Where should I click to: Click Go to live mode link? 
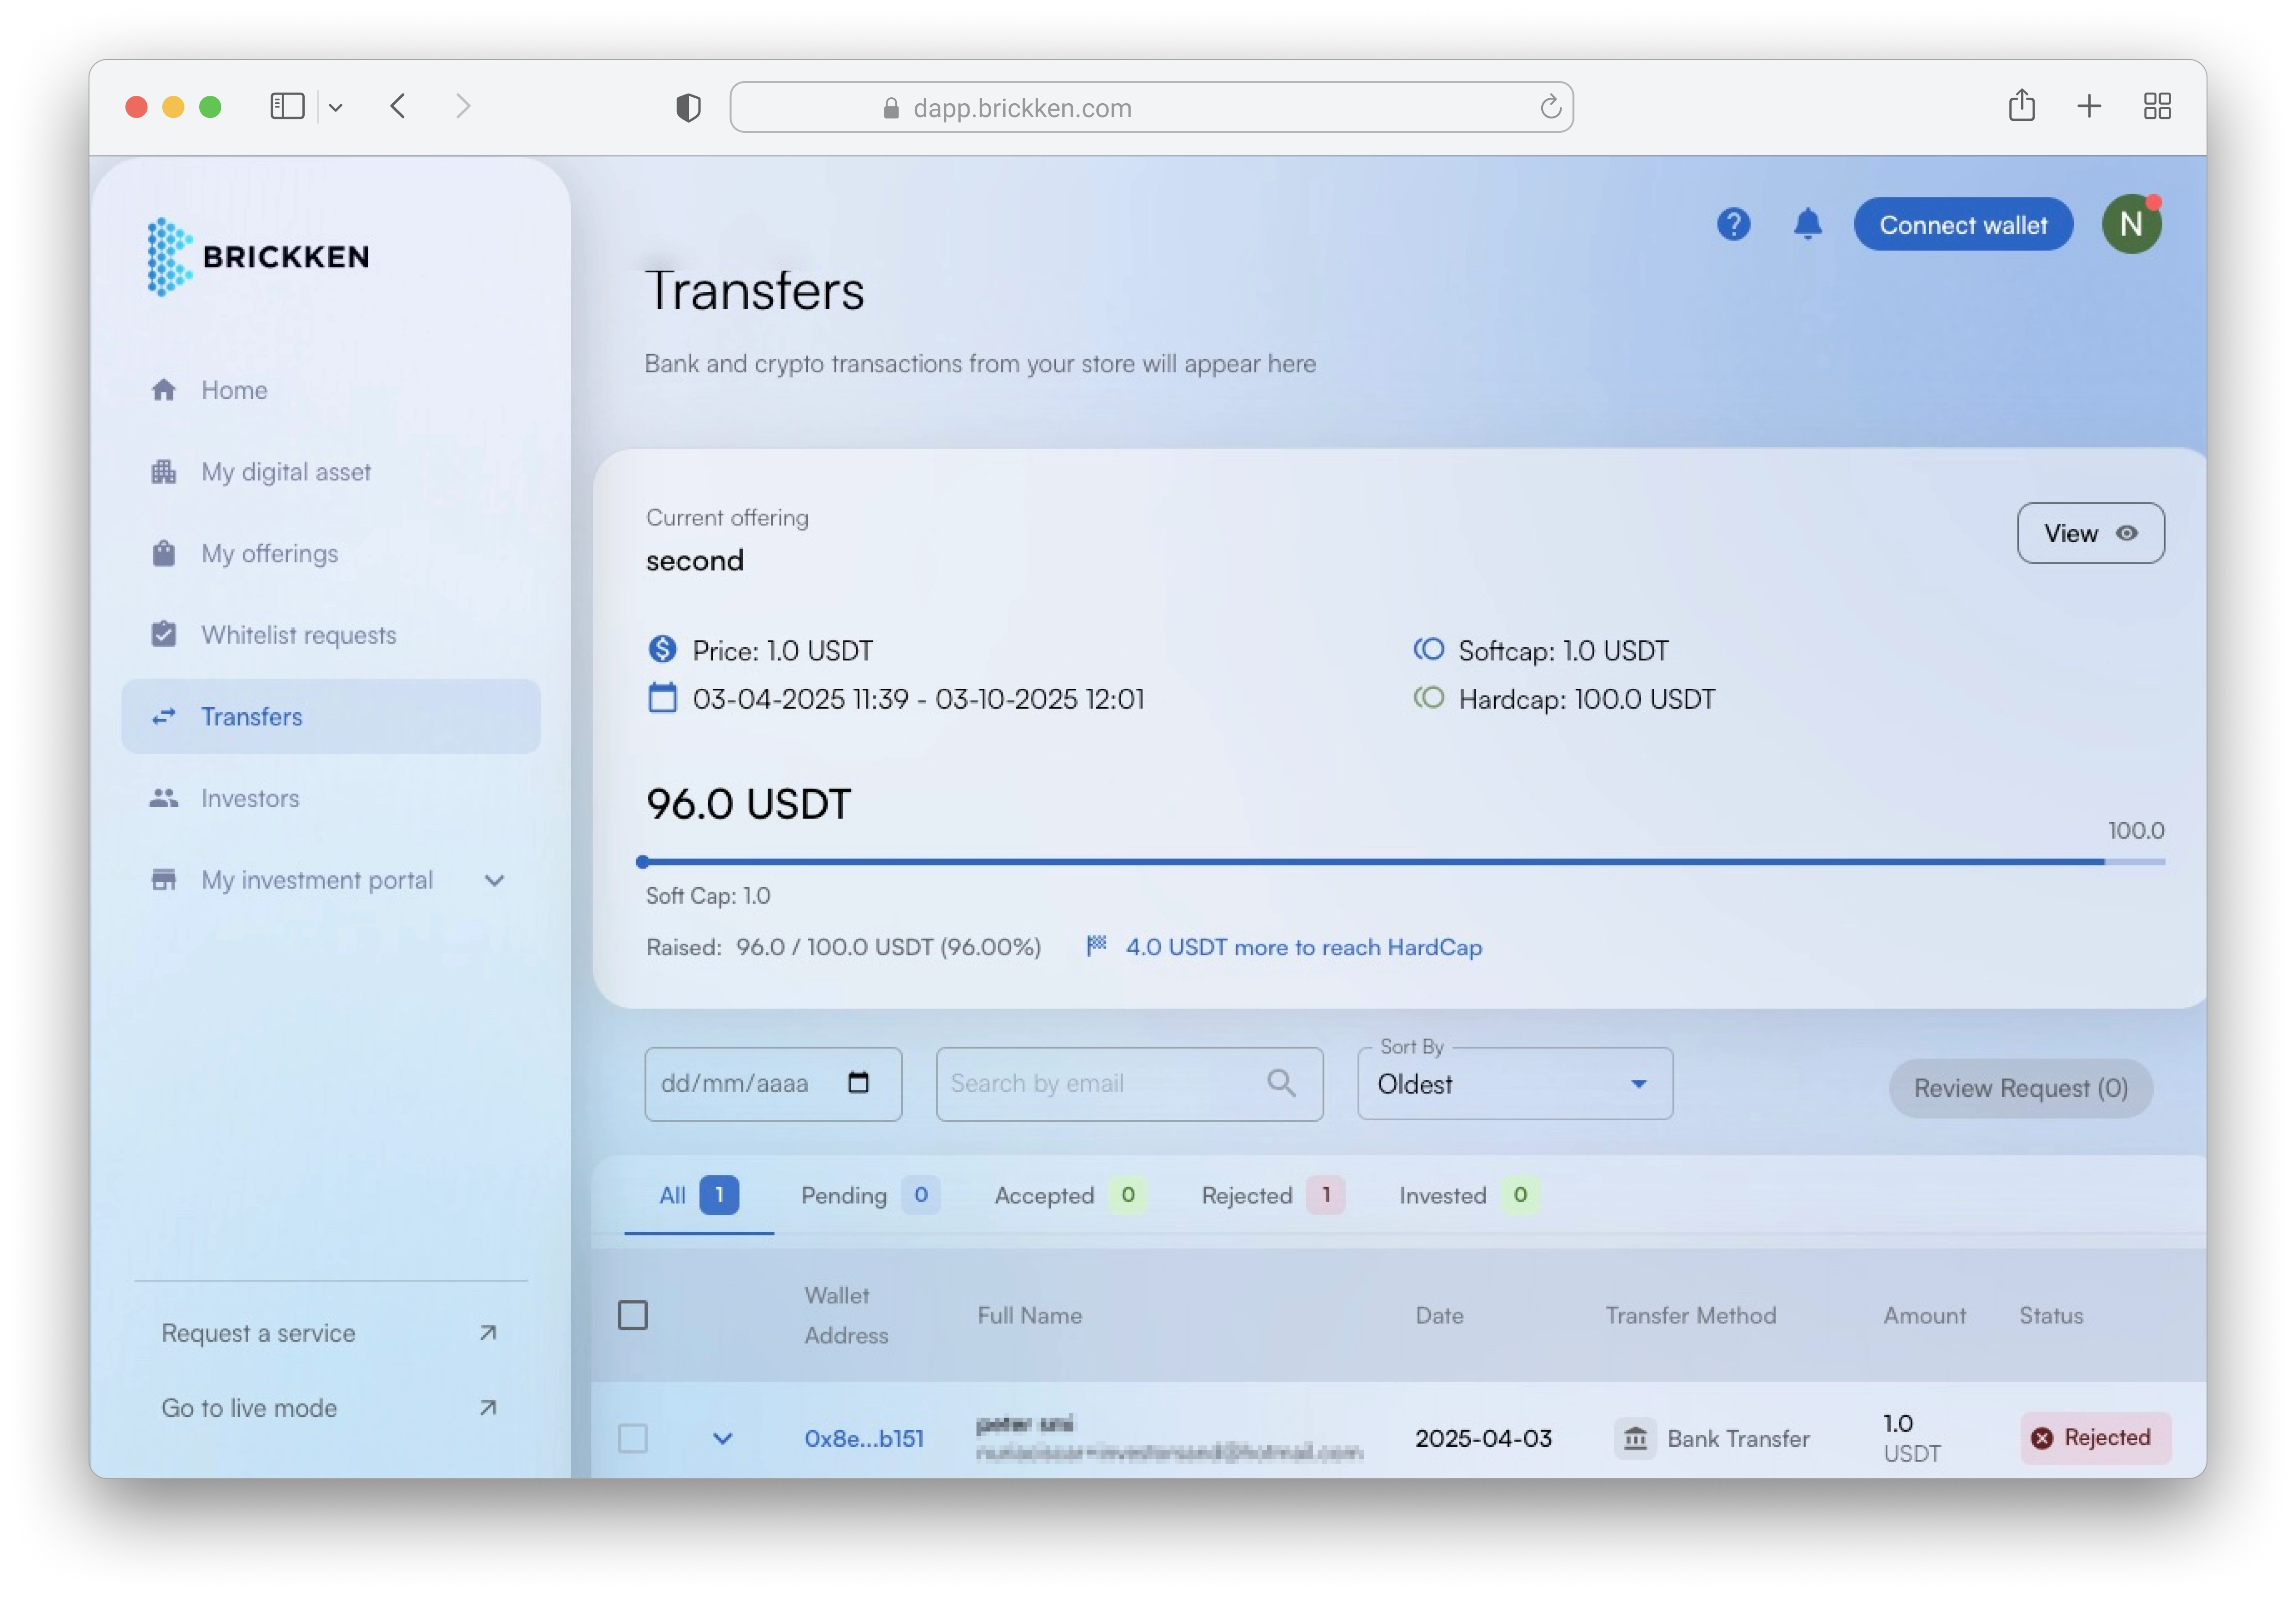click(x=330, y=1408)
